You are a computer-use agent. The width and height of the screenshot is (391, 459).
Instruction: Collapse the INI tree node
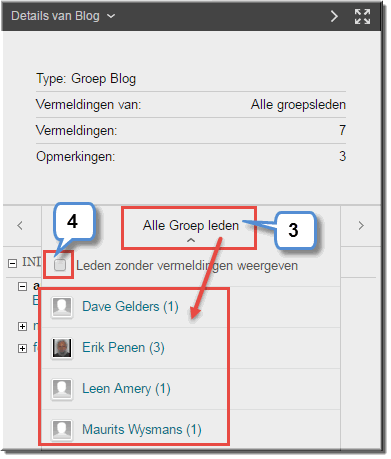12,263
